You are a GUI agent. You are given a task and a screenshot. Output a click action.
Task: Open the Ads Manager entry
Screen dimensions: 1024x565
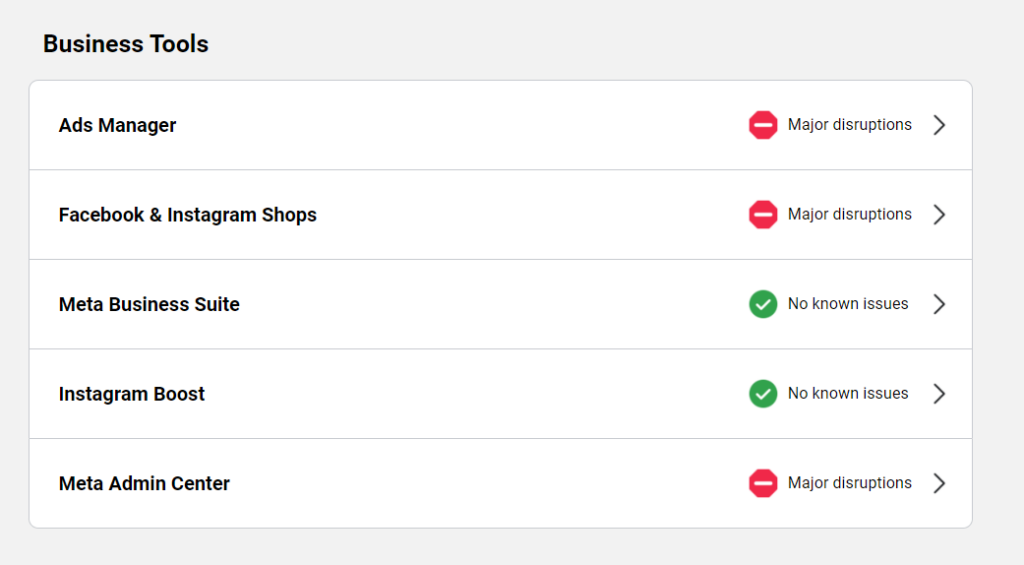point(117,125)
